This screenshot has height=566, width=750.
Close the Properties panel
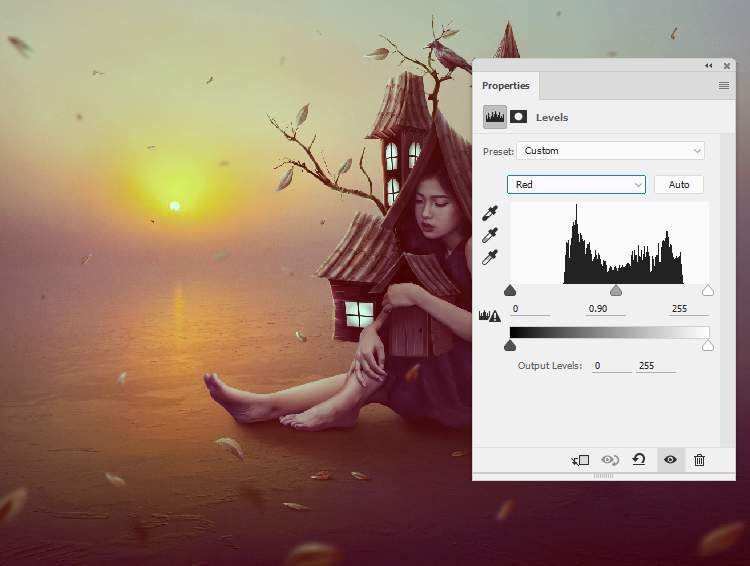[727, 66]
